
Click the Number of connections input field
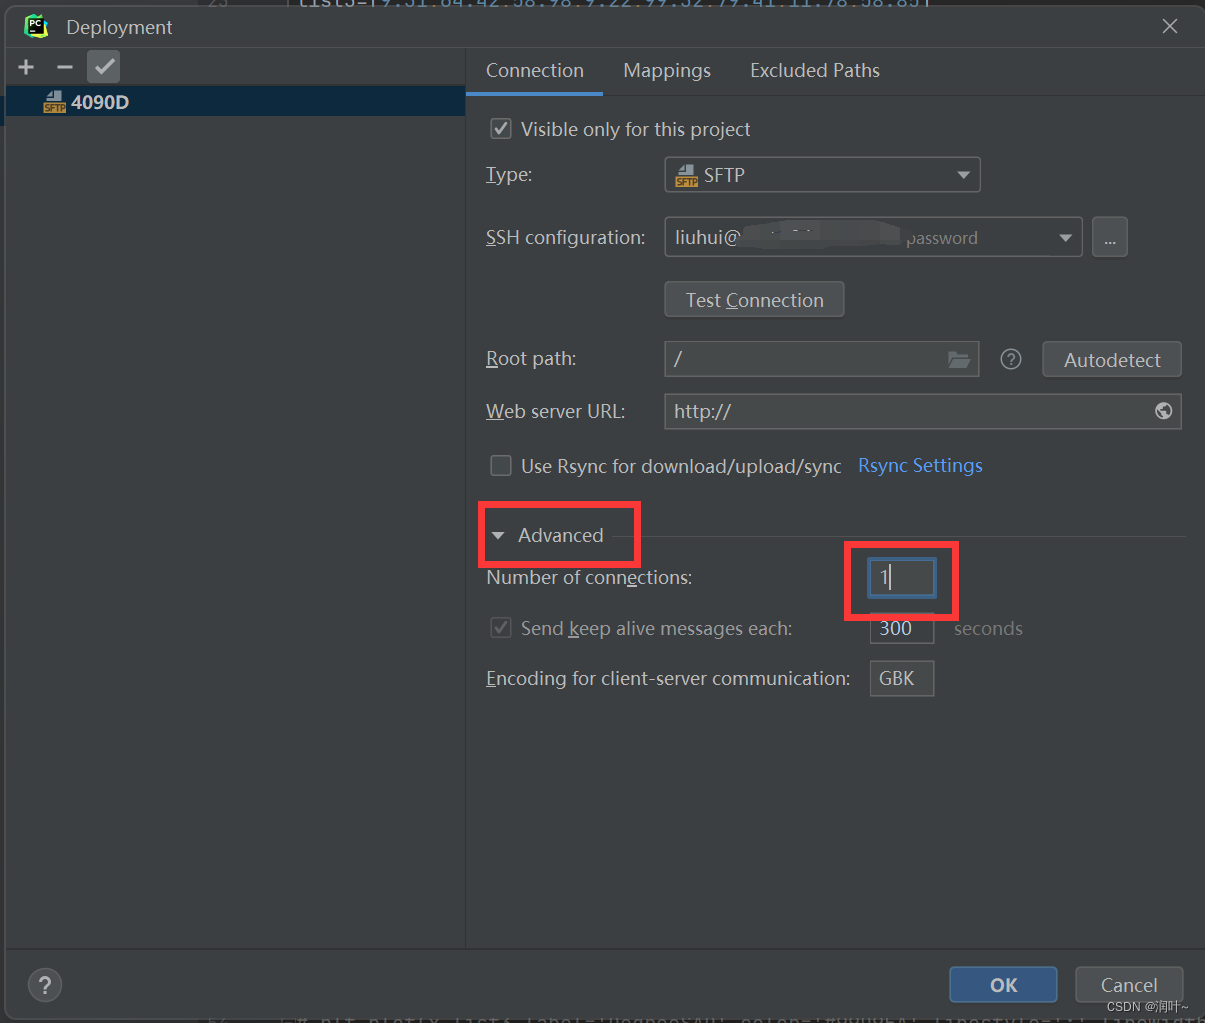tap(900, 577)
